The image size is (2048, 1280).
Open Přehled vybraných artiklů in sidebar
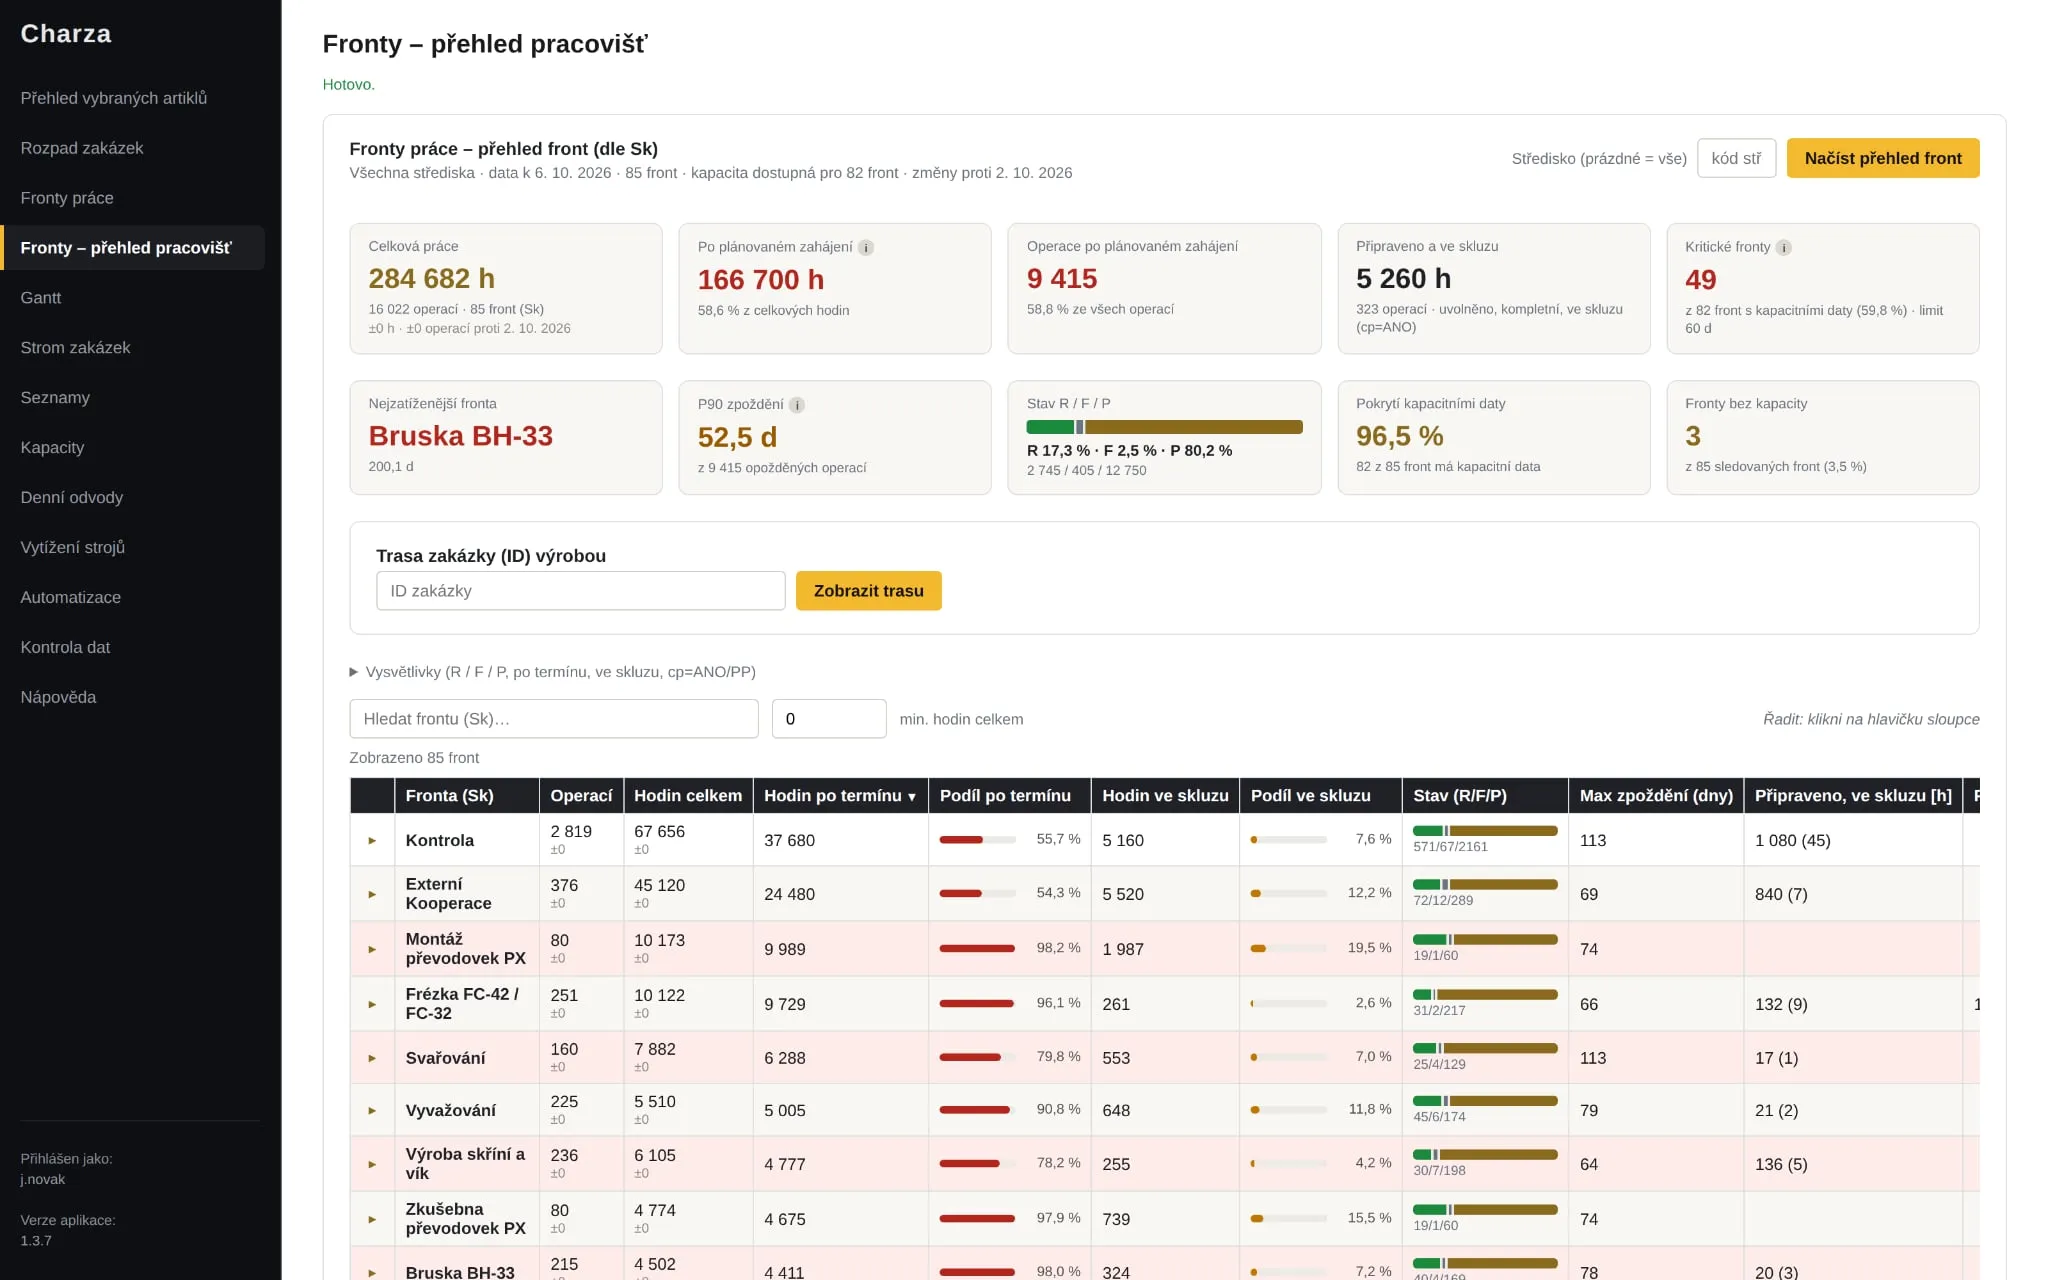click(x=133, y=98)
